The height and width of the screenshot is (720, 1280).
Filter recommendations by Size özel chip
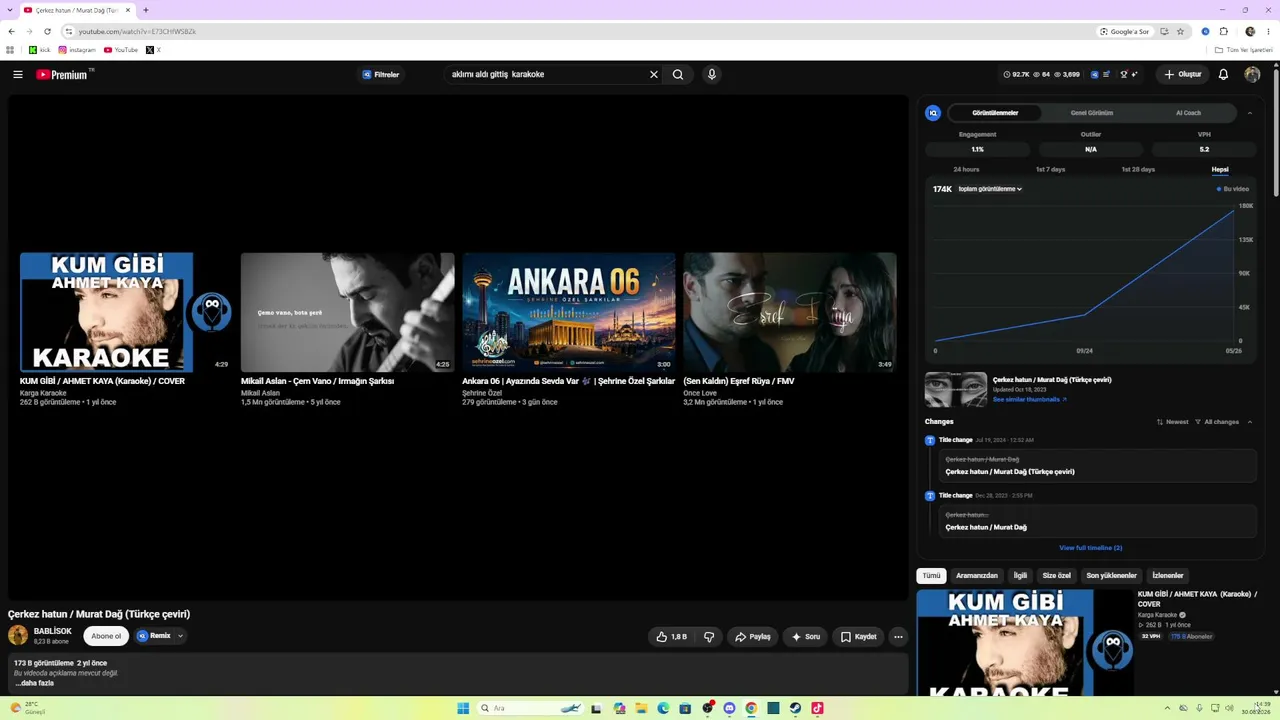coord(1057,576)
